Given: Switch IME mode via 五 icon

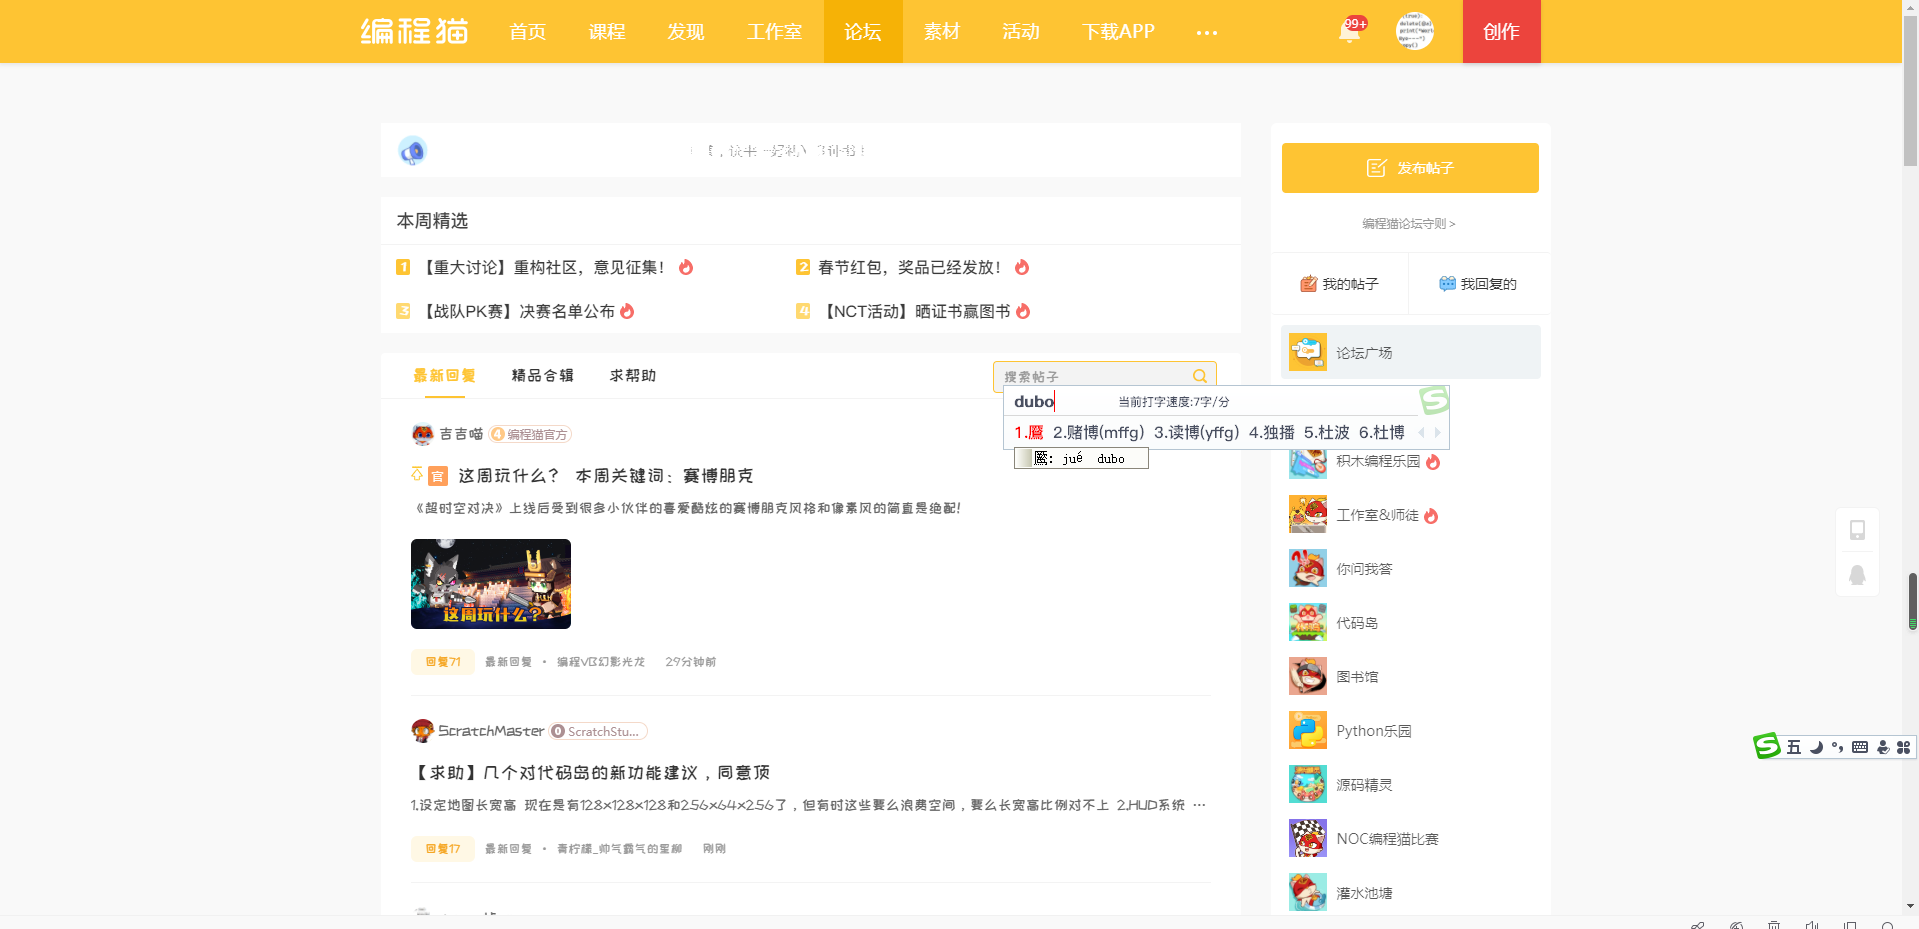Looking at the screenshot, I should tap(1794, 747).
